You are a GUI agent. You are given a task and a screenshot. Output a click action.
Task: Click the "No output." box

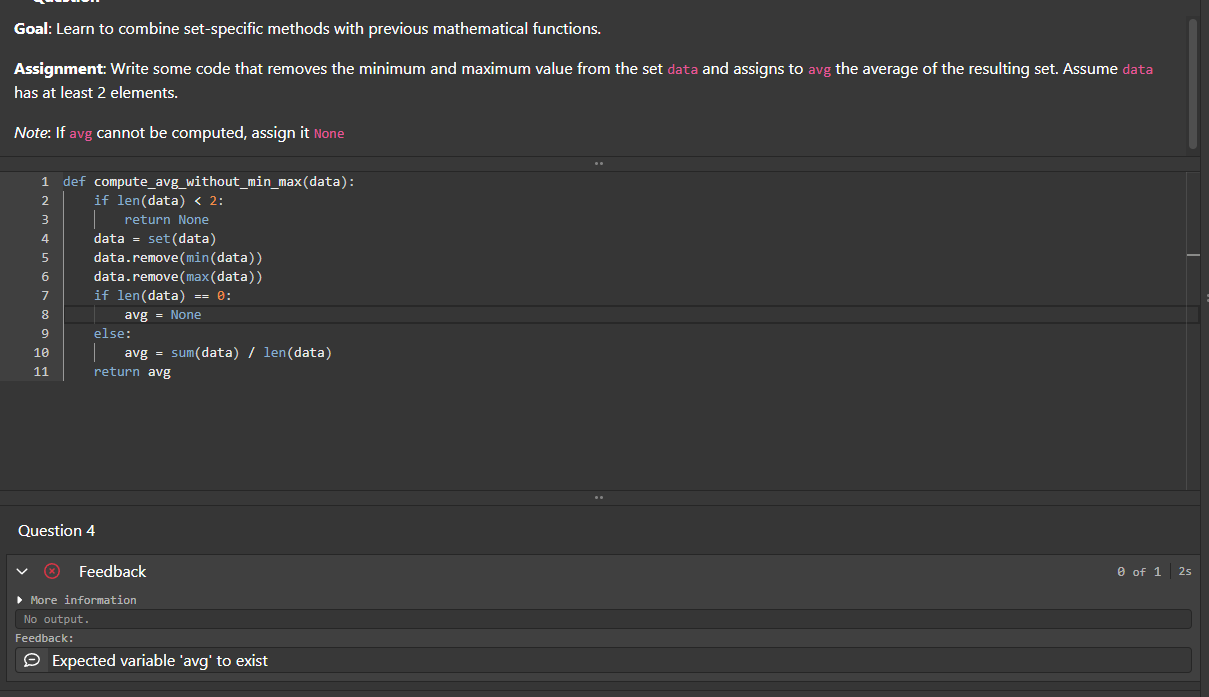[603, 619]
